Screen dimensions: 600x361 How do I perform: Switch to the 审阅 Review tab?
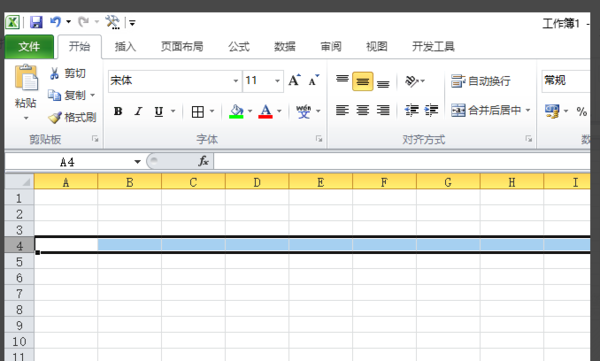331,47
